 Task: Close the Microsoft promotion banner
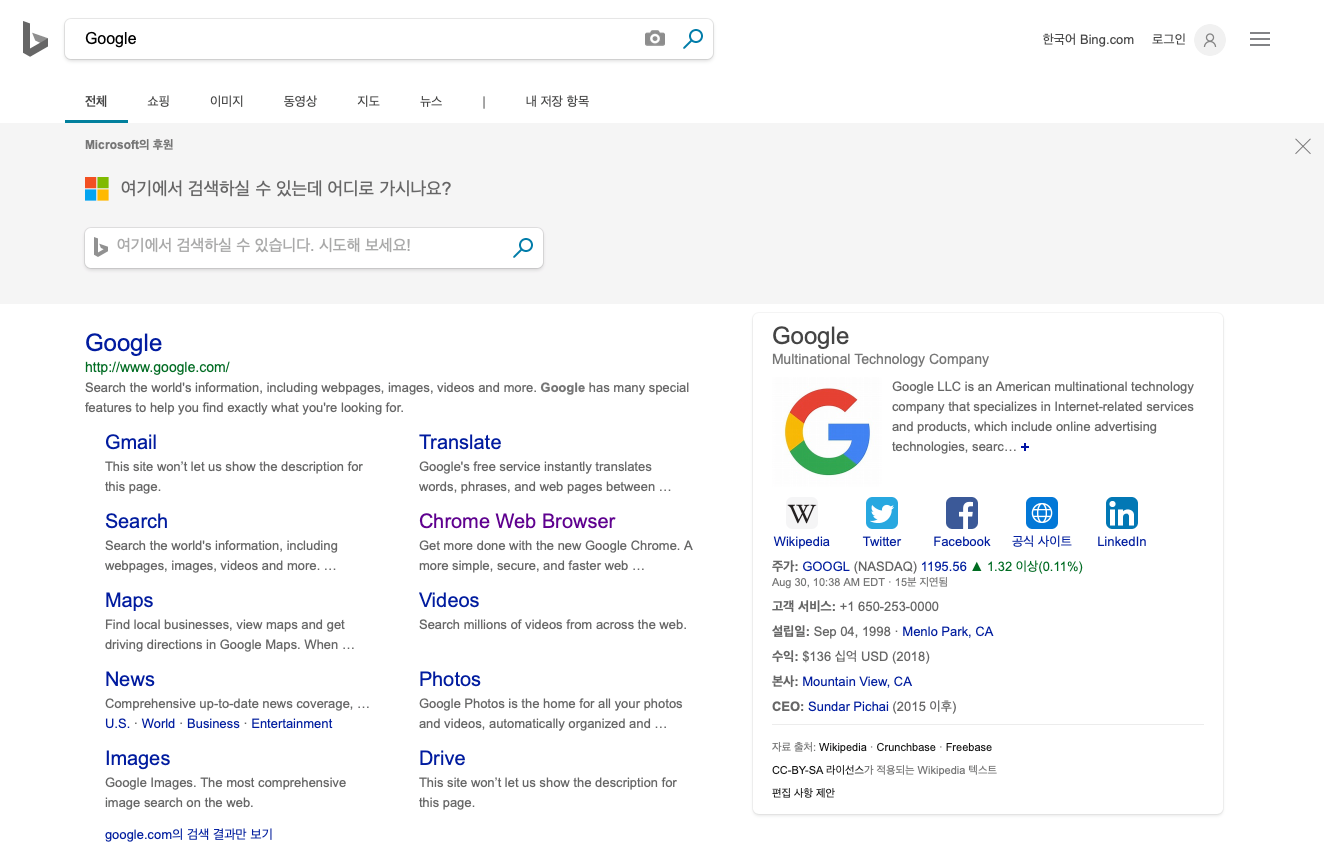click(1303, 147)
